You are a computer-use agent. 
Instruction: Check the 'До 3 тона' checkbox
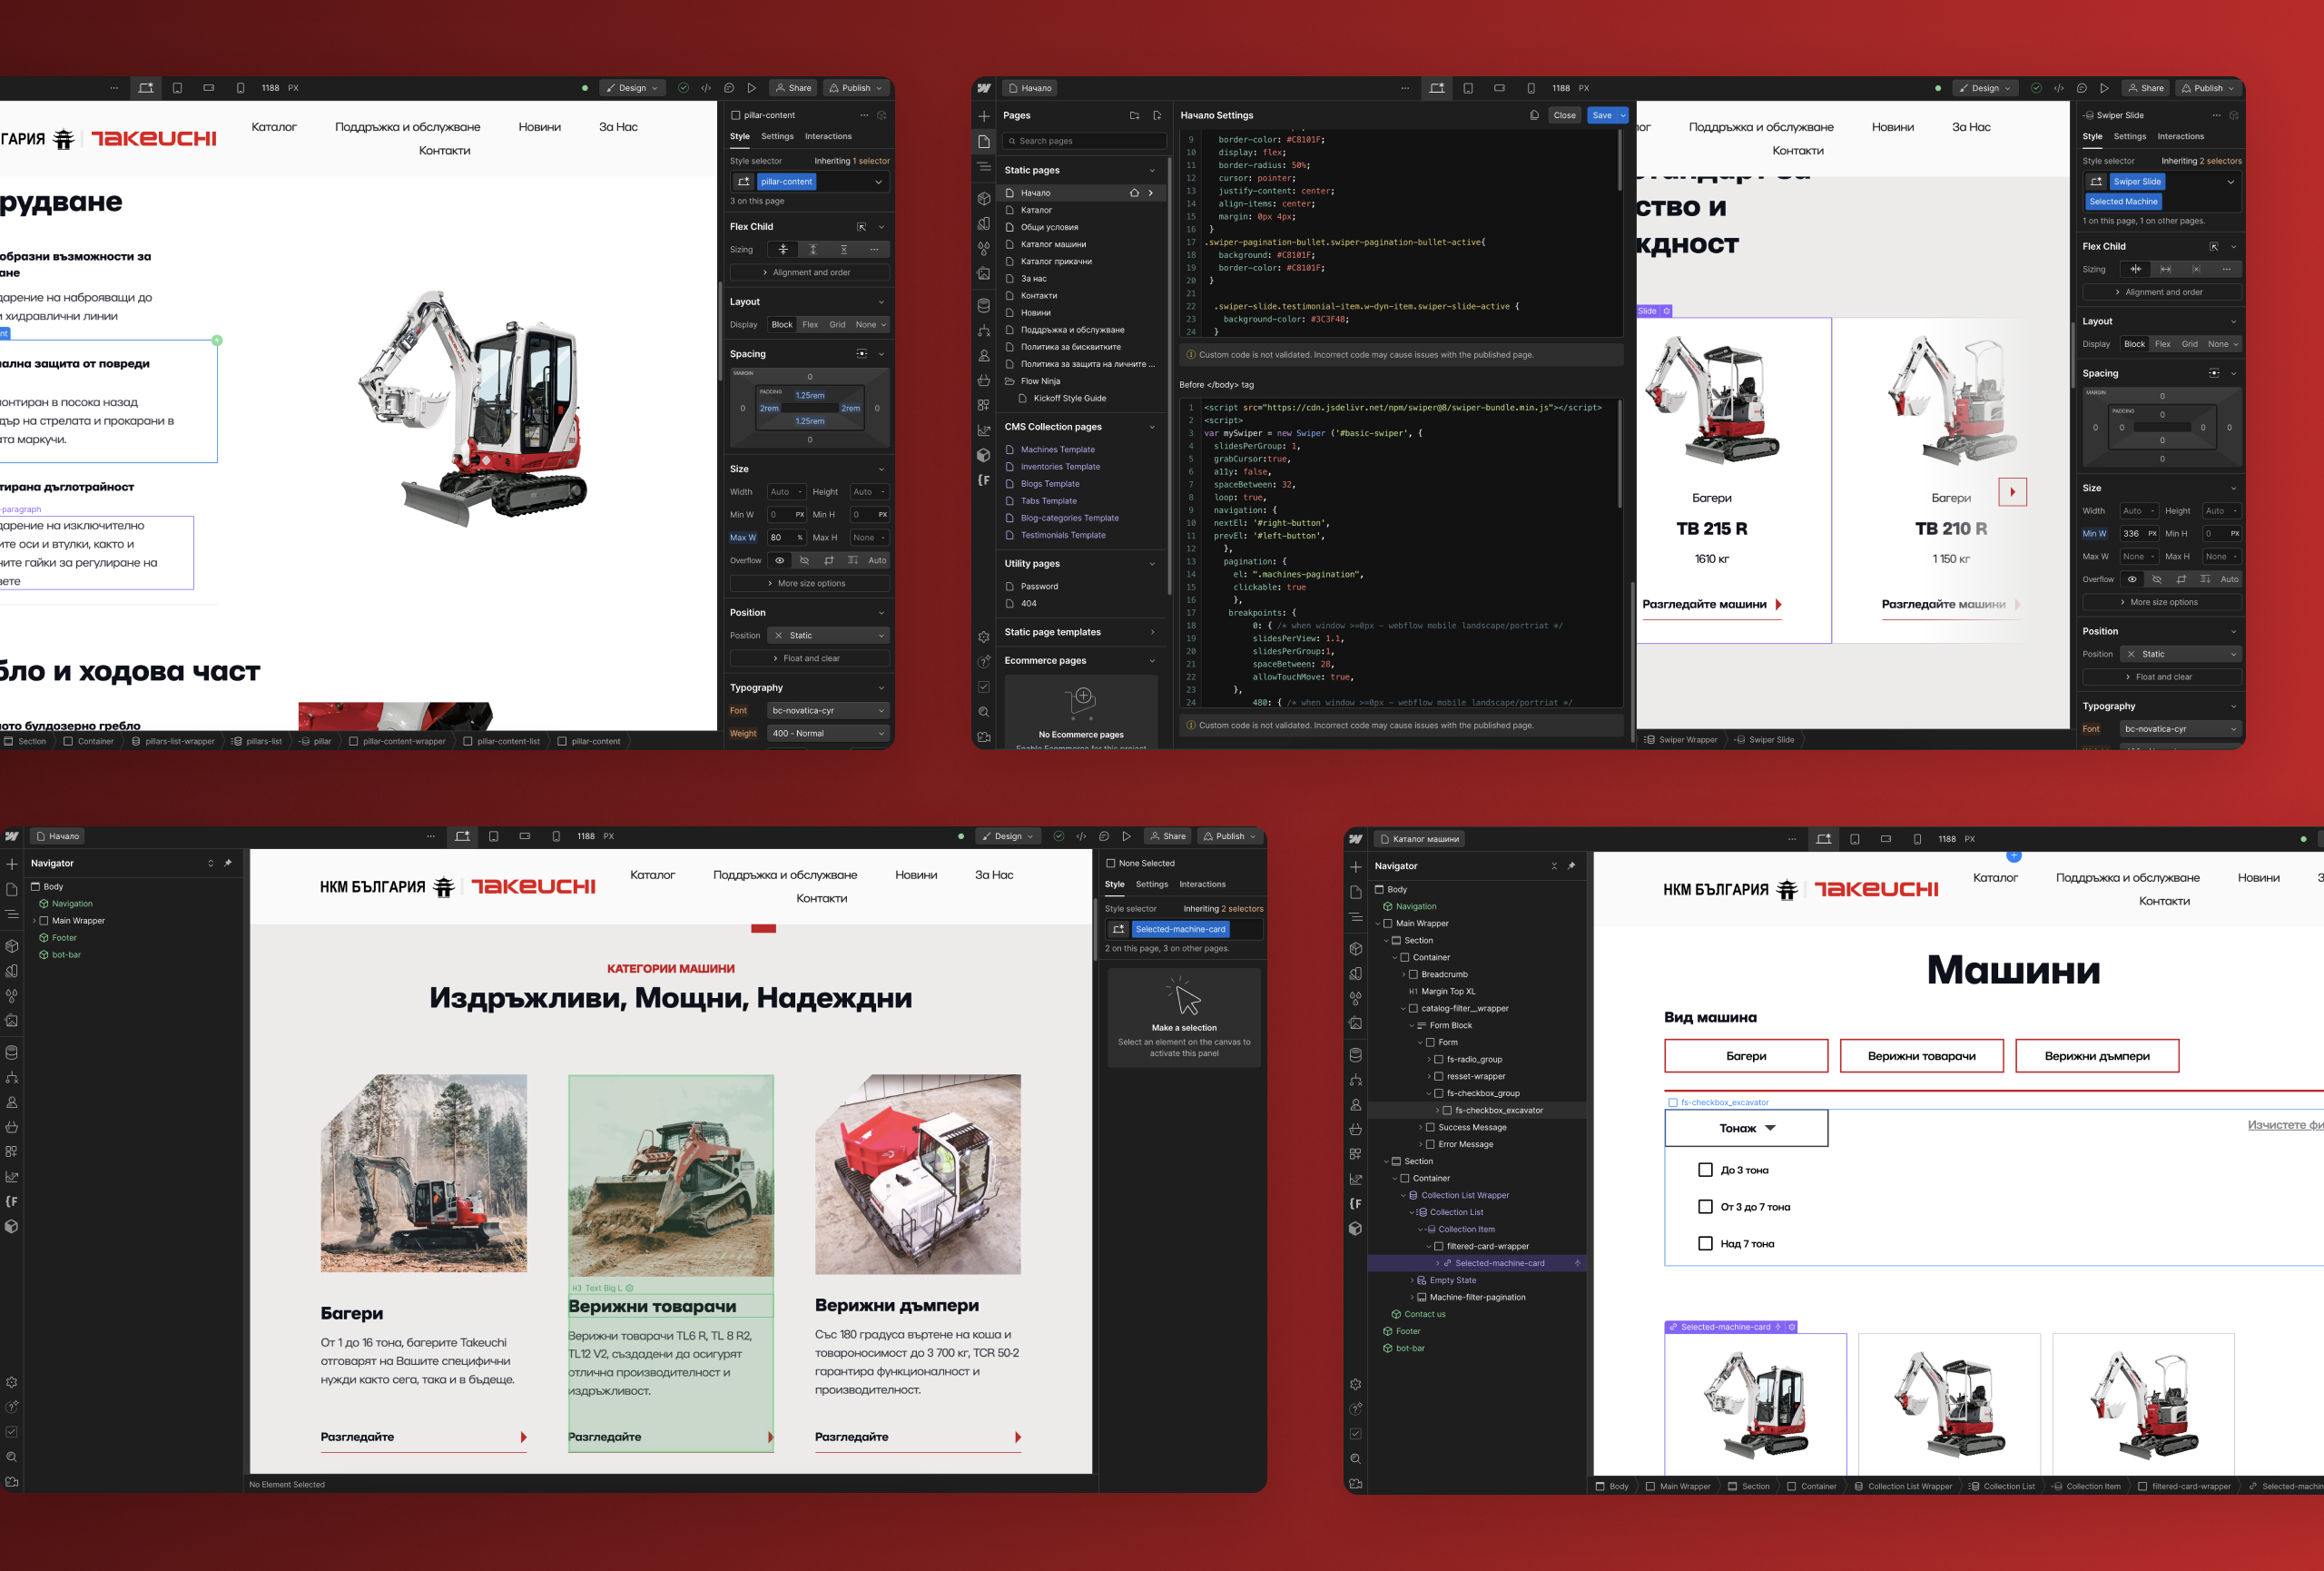pos(1705,1169)
